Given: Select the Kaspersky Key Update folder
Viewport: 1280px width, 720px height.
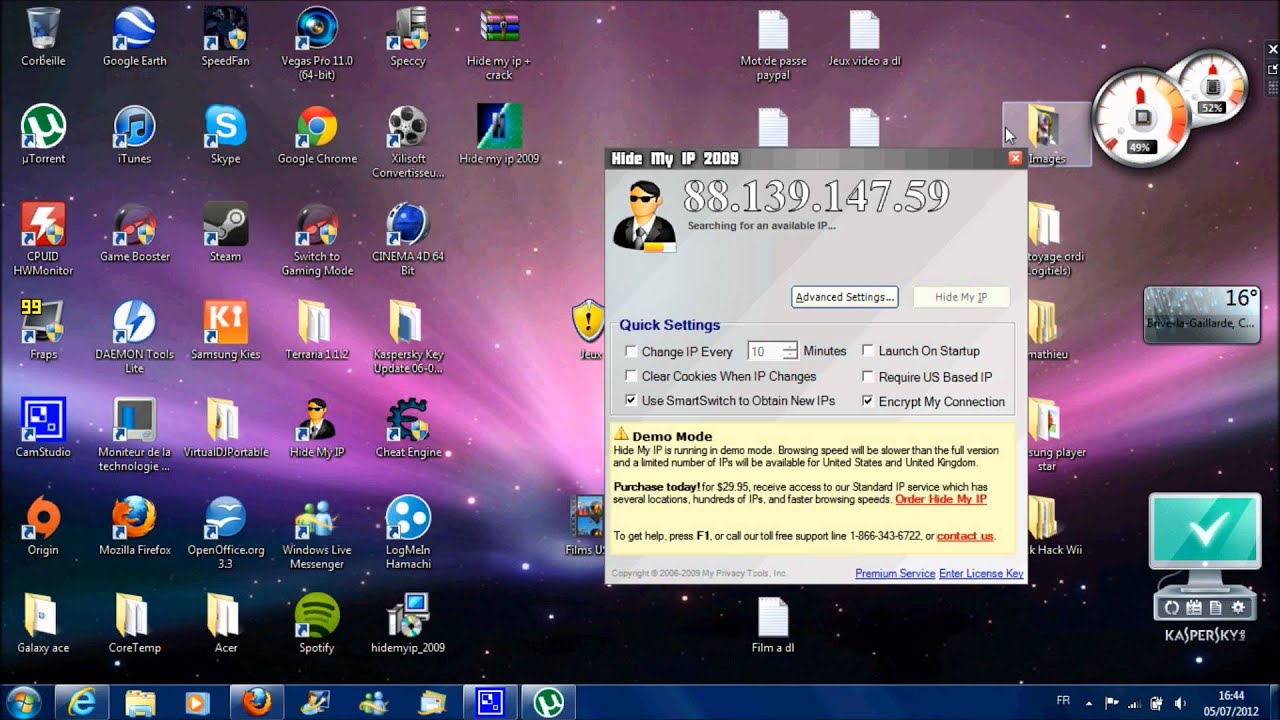Looking at the screenshot, I should click(x=408, y=338).
